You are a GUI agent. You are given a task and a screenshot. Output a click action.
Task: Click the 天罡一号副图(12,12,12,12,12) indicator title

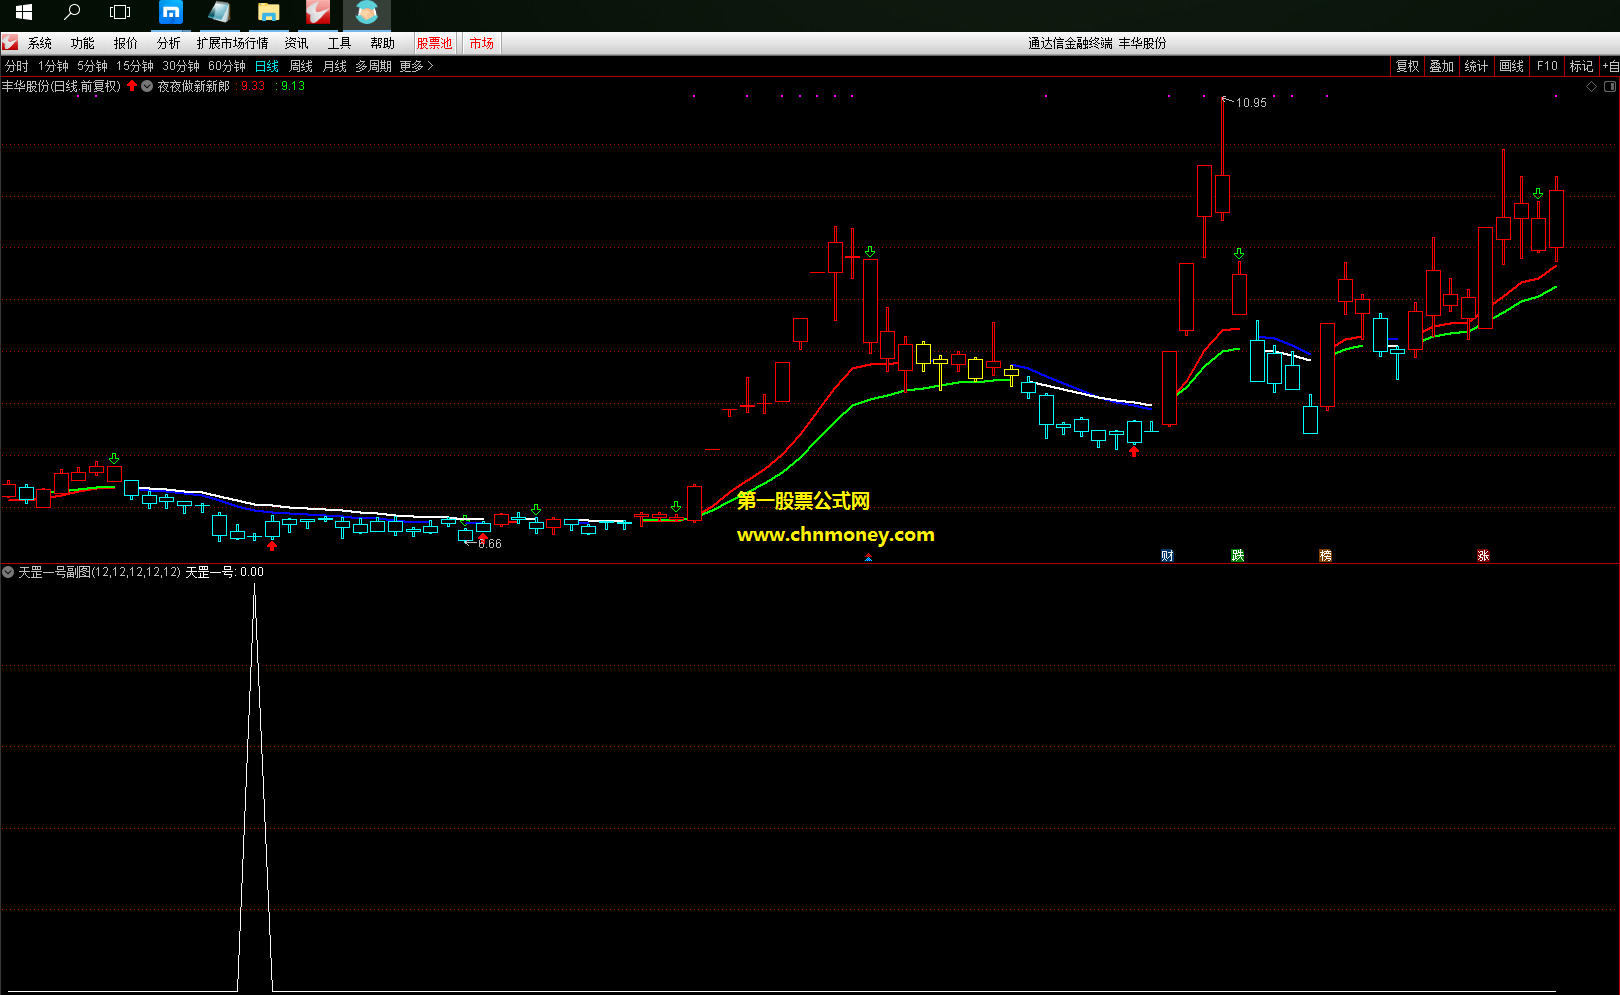[x=99, y=572]
